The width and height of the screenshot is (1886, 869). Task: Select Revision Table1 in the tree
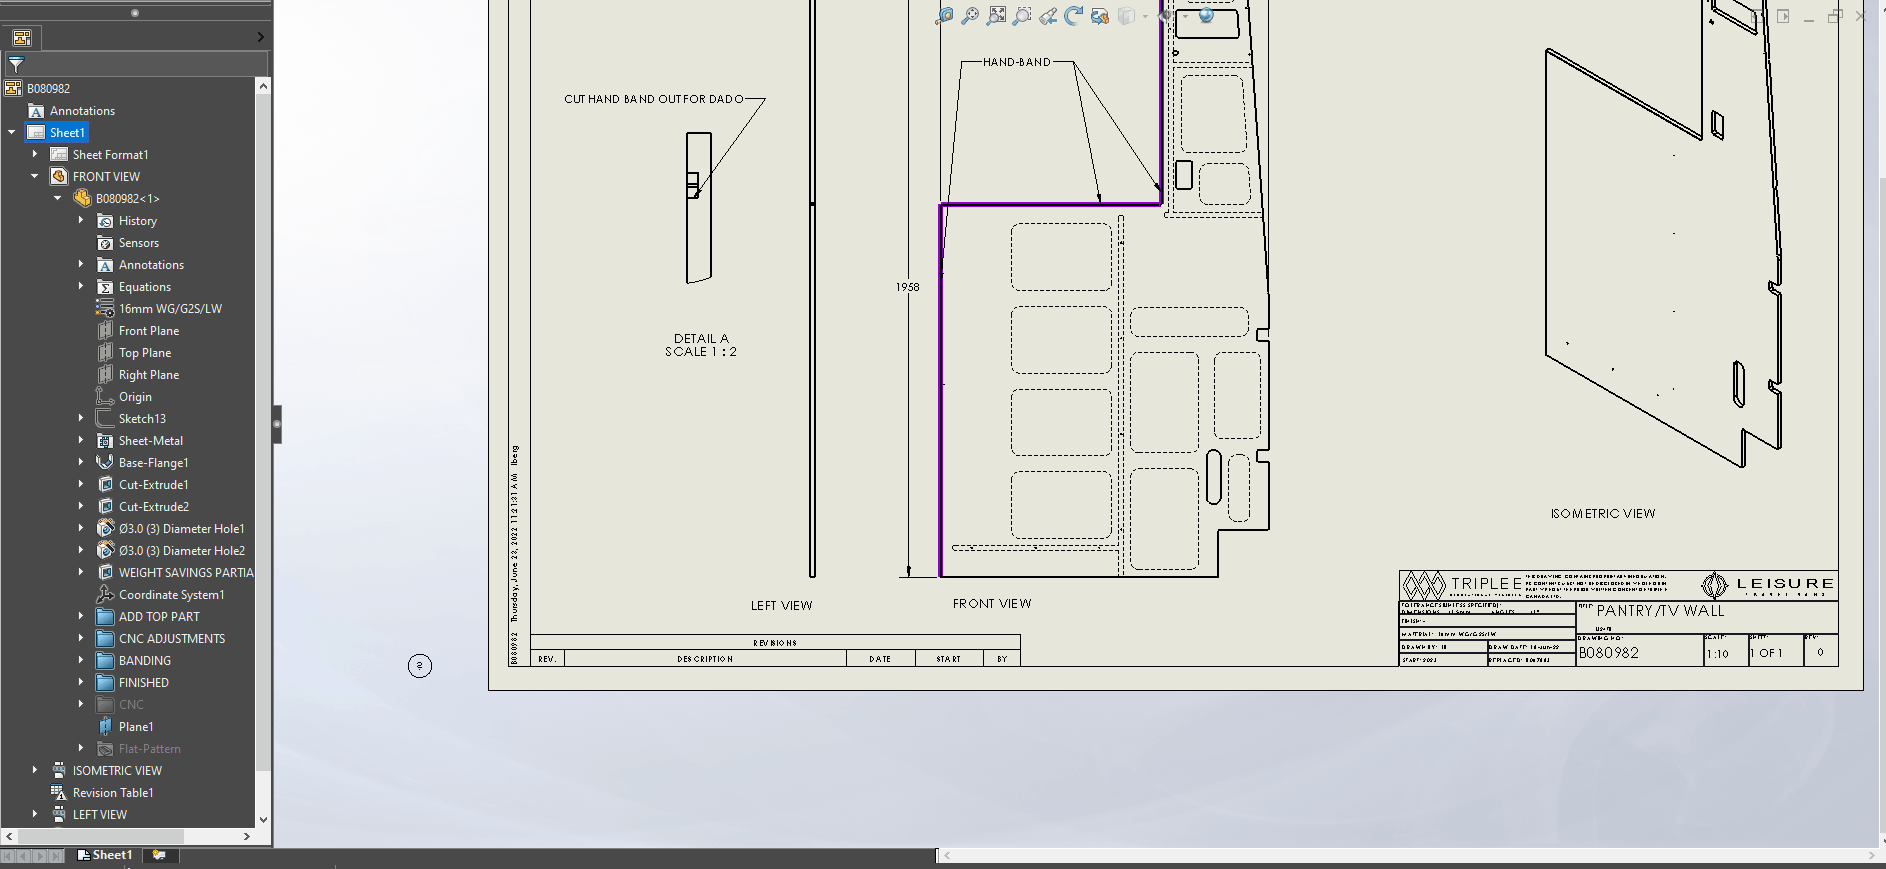click(112, 792)
